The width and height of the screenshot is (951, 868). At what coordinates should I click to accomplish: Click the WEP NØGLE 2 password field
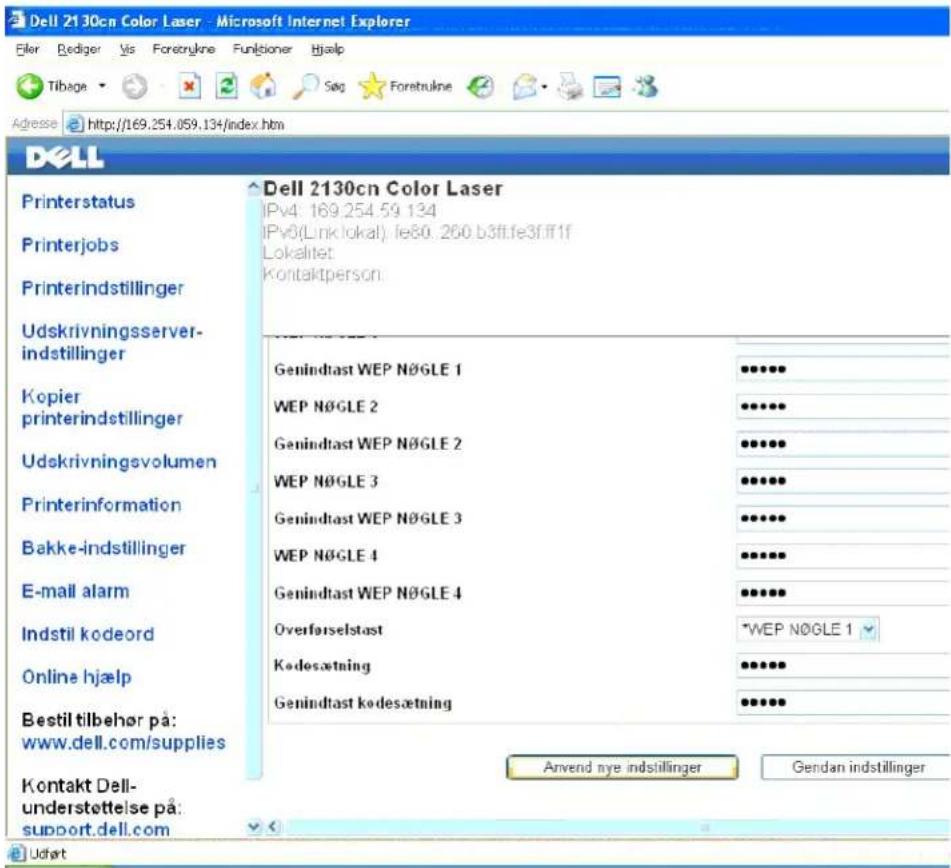point(843,406)
